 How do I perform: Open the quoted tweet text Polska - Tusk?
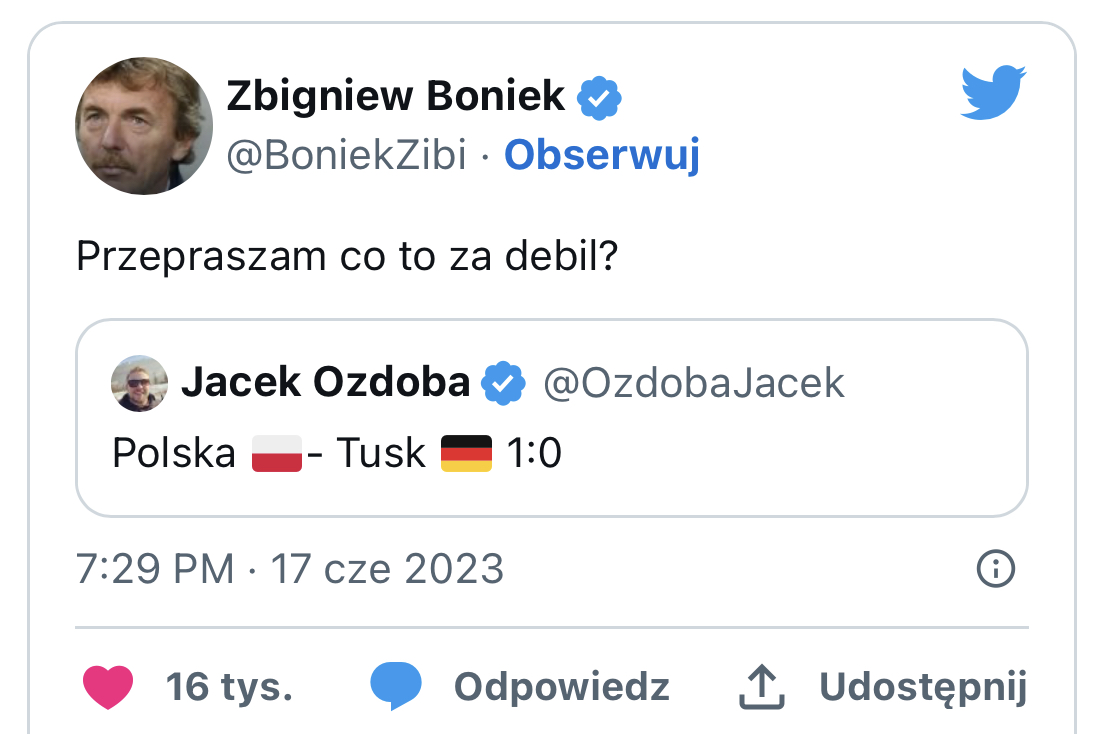click(x=337, y=453)
